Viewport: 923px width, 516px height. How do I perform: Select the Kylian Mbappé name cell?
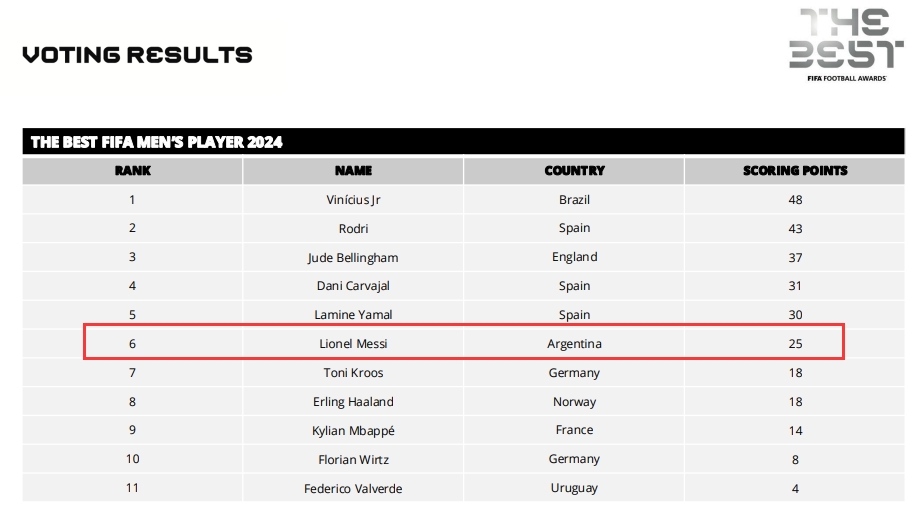353,431
